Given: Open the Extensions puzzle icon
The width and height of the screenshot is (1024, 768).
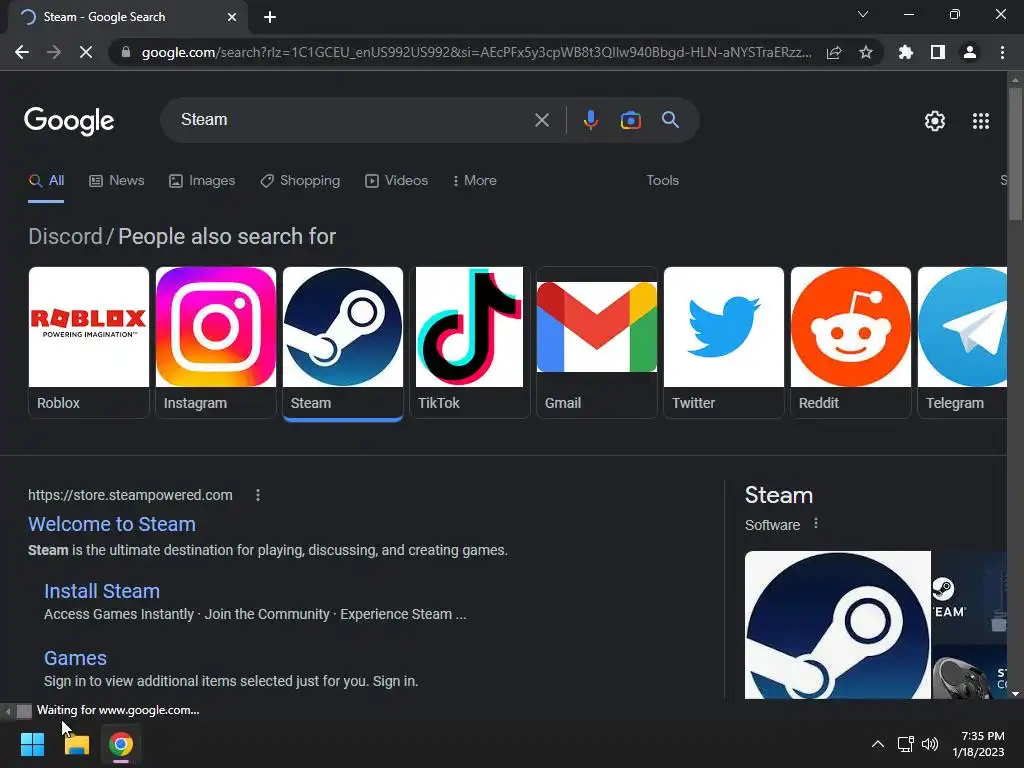Looking at the screenshot, I should [905, 52].
